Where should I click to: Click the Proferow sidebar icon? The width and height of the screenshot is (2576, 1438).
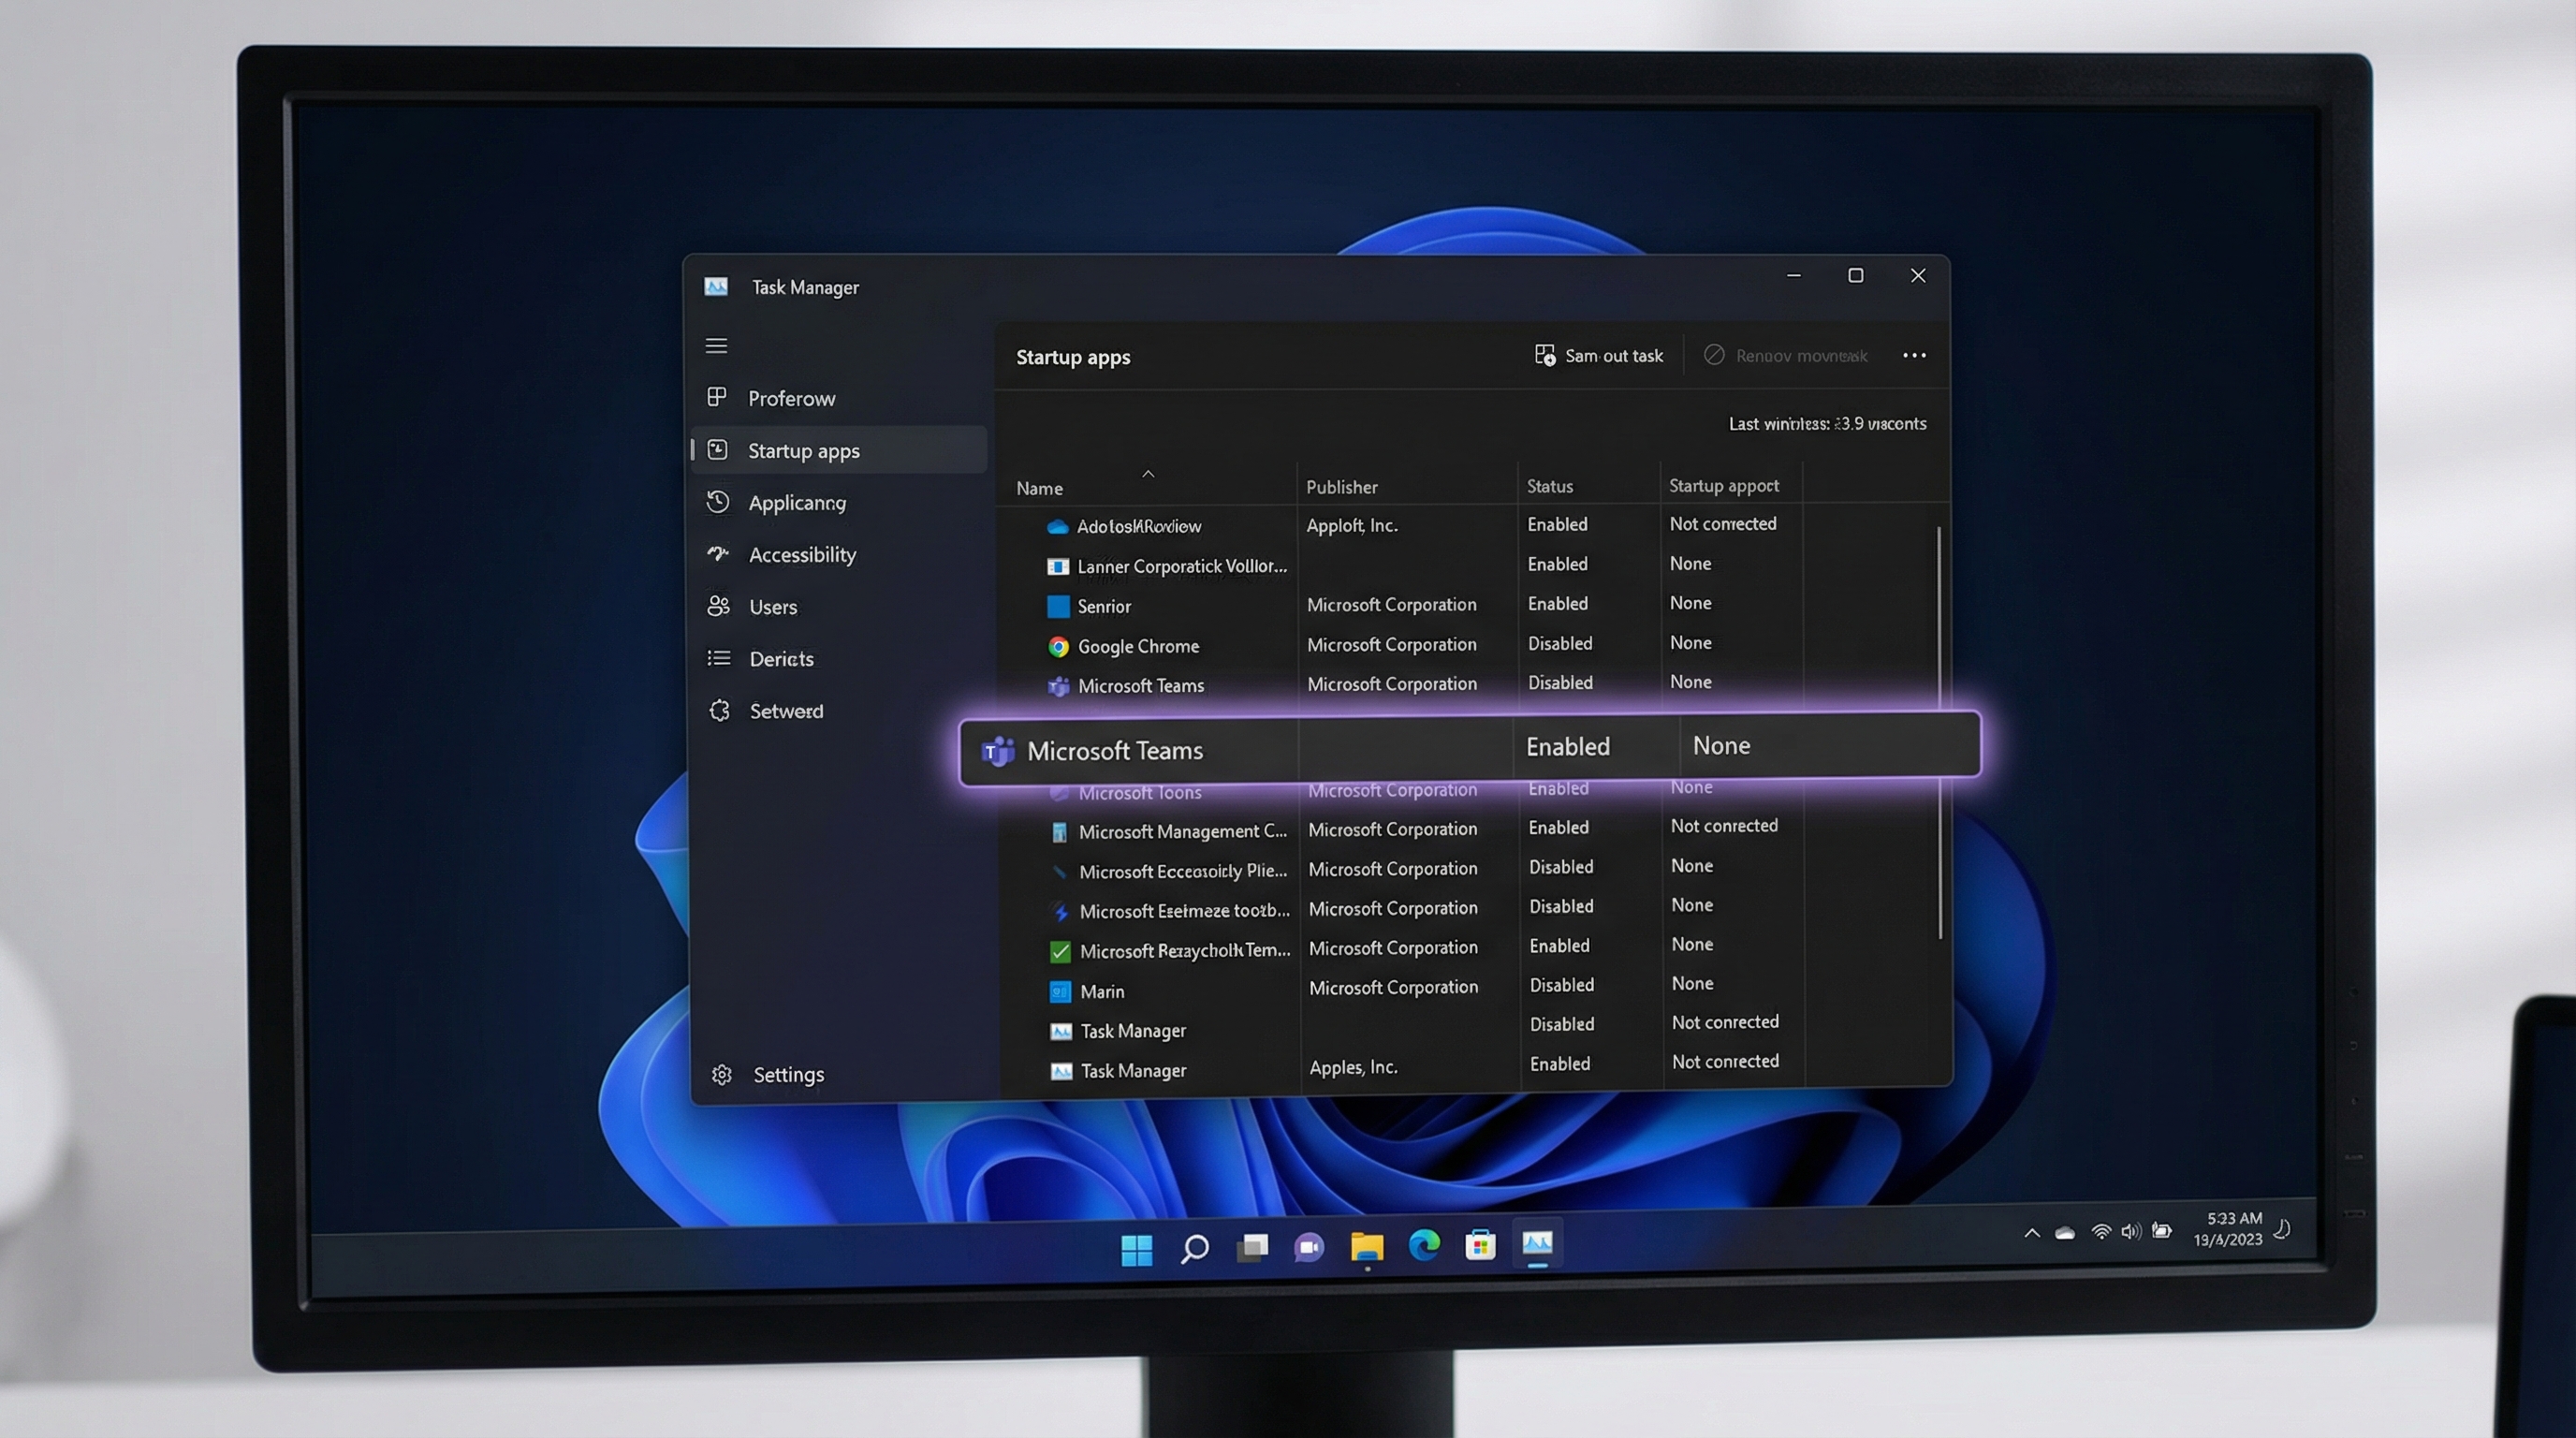click(x=717, y=397)
